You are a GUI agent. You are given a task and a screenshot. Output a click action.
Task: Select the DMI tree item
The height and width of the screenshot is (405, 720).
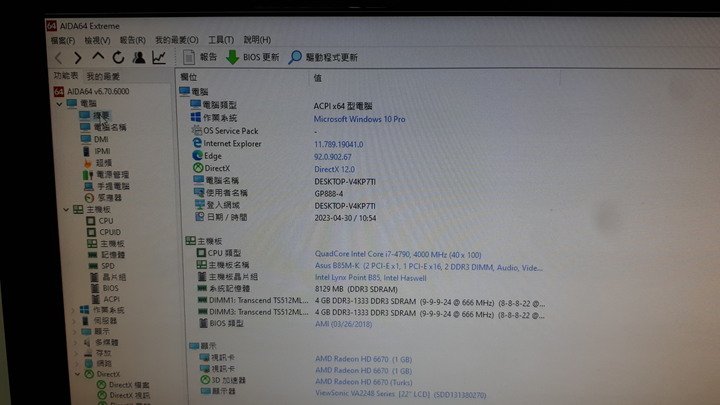tap(95, 139)
